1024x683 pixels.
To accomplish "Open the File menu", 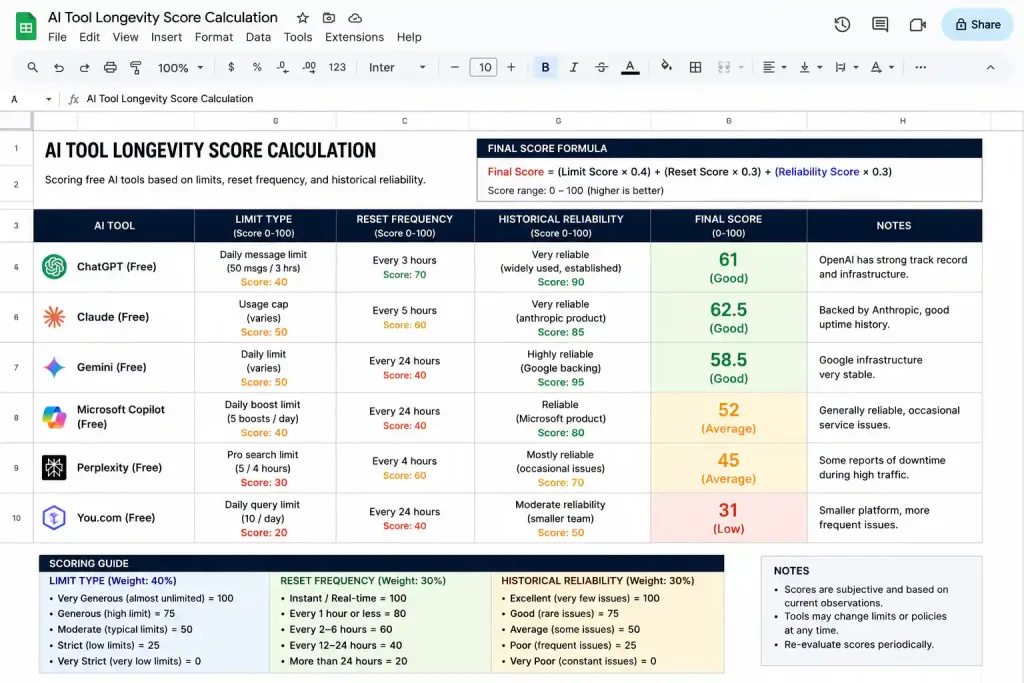I will (57, 37).
